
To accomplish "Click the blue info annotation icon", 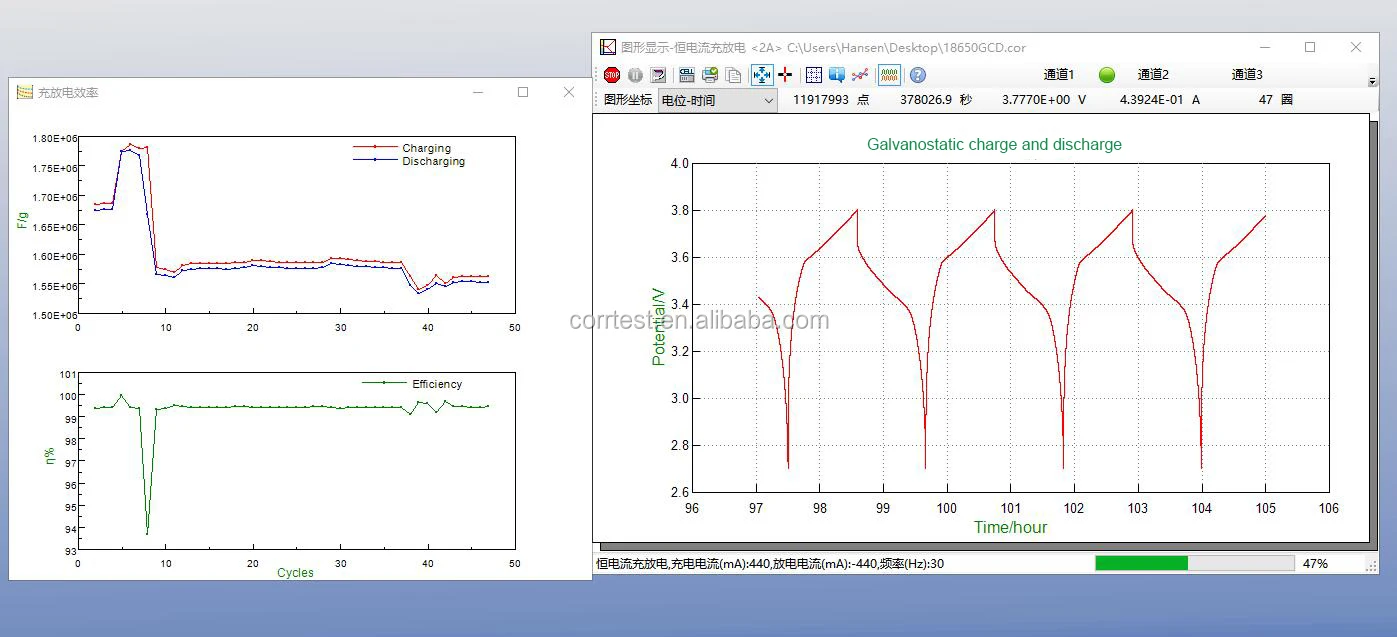I will 837,75.
